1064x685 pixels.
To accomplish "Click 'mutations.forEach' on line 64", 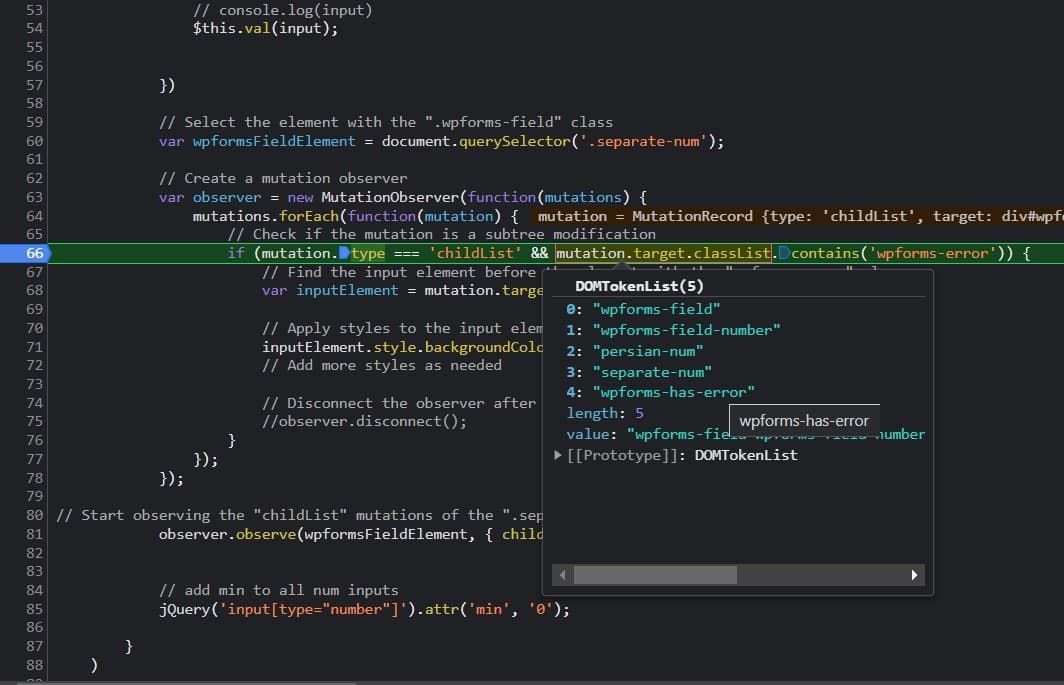I will pos(265,216).
